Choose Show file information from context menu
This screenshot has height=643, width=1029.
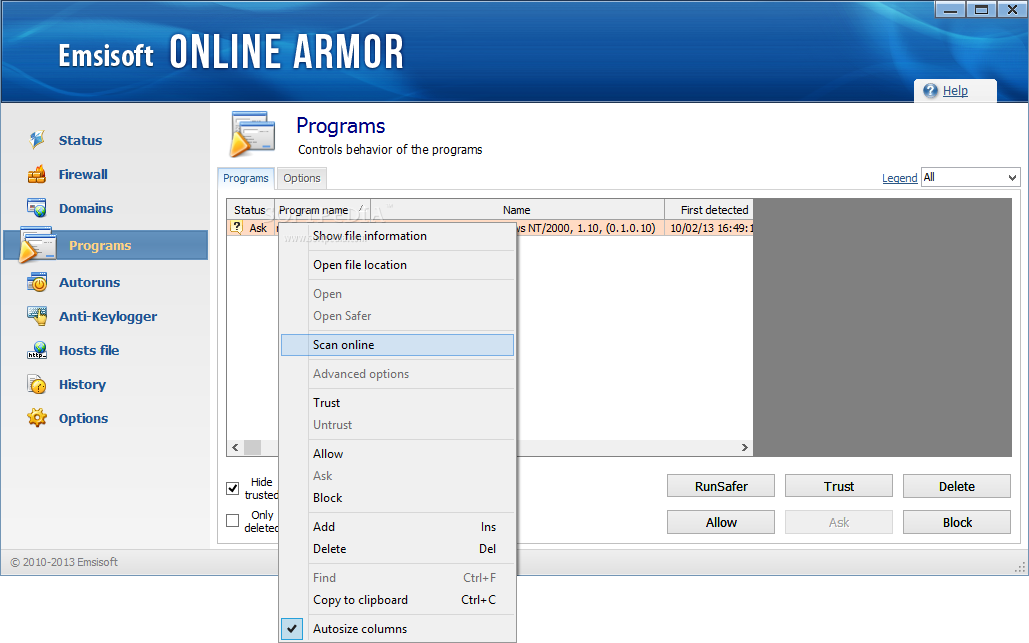click(x=398, y=236)
